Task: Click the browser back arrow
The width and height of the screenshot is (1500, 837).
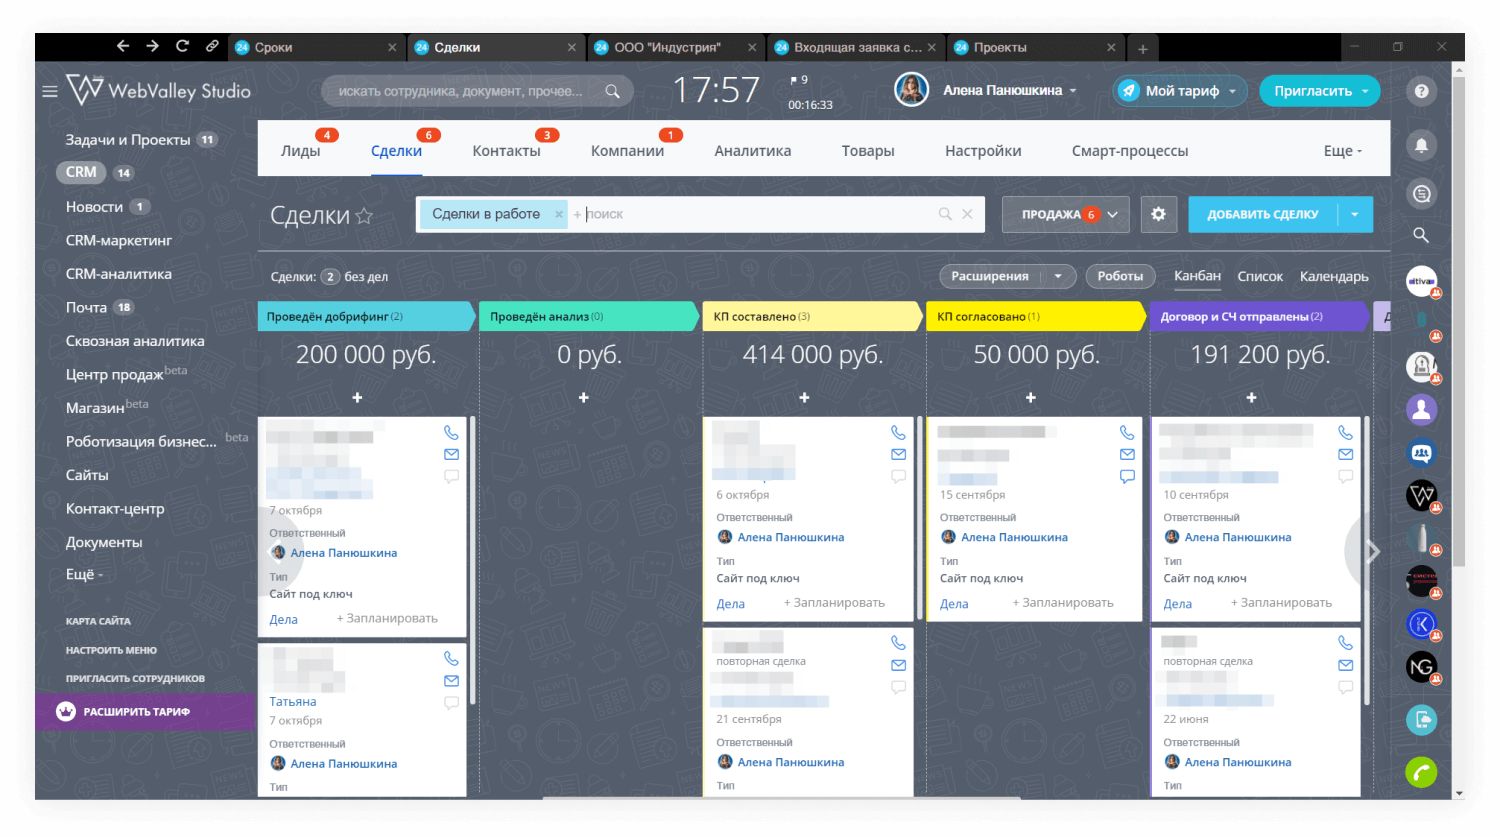Action: pyautogui.click(x=123, y=46)
